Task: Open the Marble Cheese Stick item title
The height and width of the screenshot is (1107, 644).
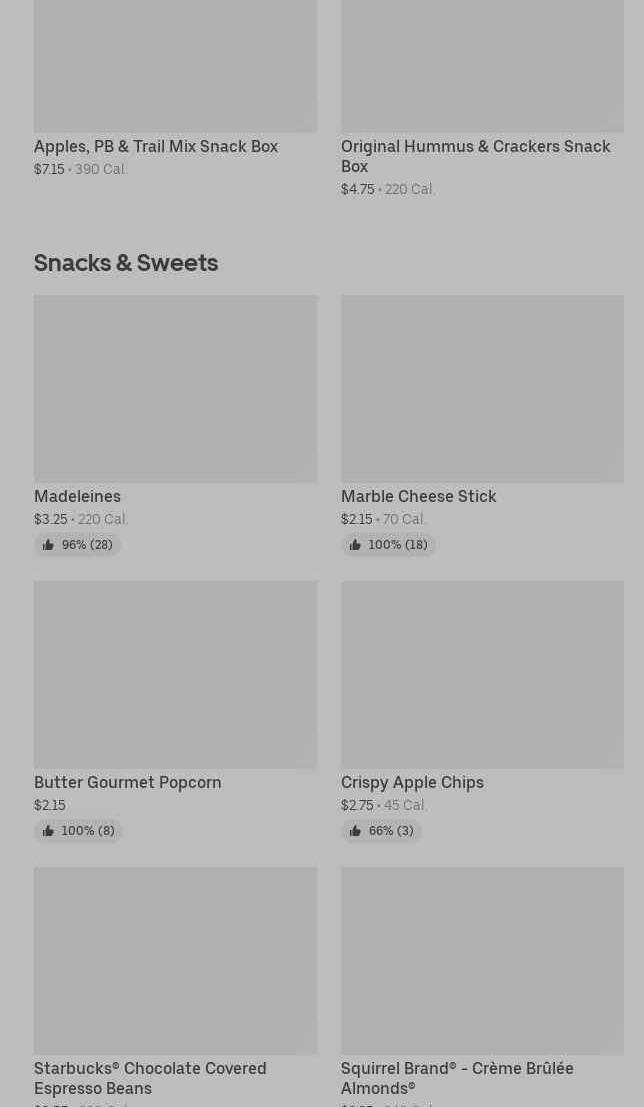Action: tap(418, 496)
